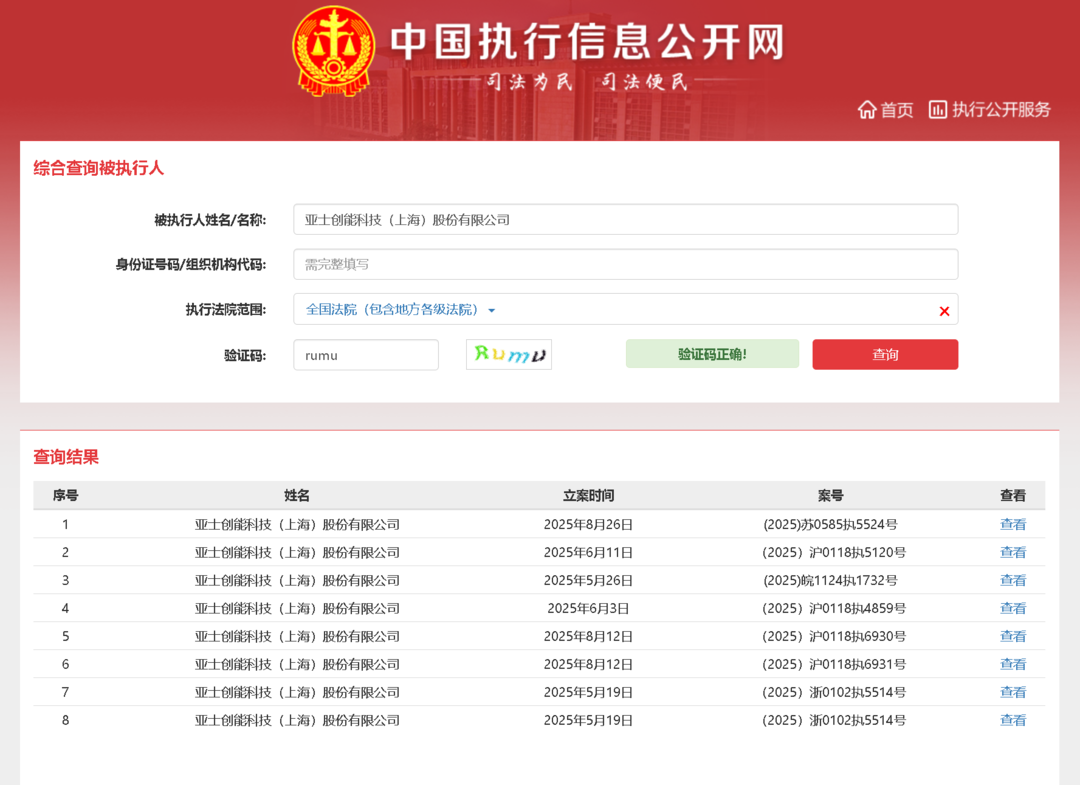Open 查看 for case 沪0118执4859号

1012,608
